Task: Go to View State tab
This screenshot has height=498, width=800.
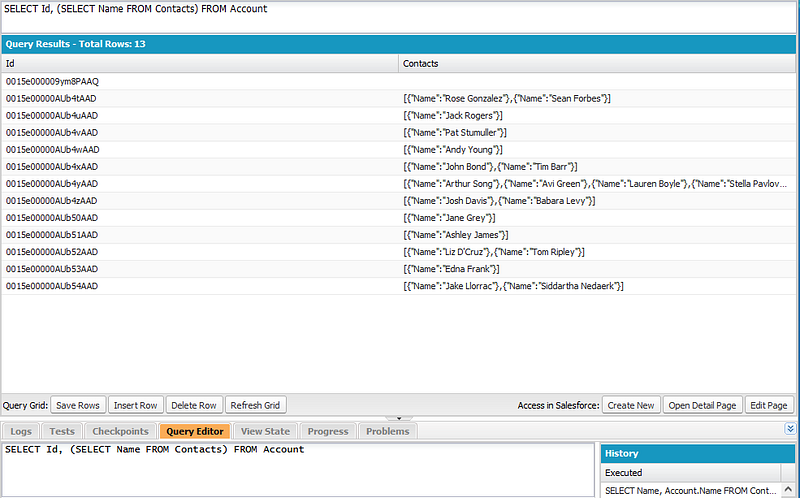Action: point(265,431)
